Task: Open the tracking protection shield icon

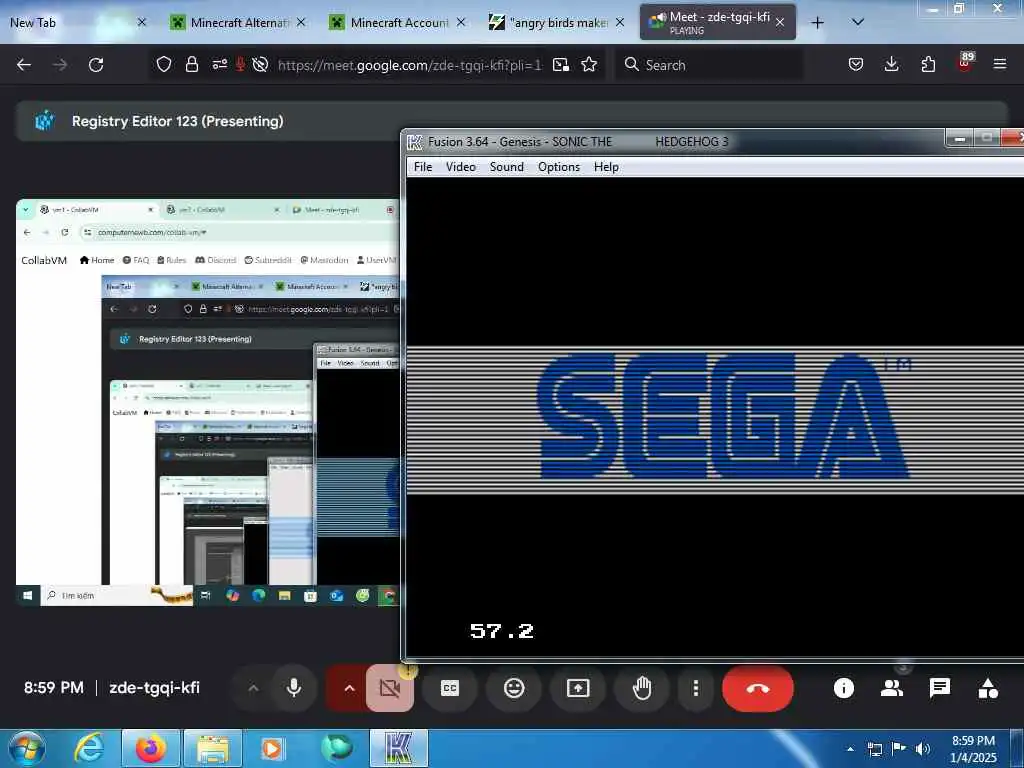Action: point(164,64)
